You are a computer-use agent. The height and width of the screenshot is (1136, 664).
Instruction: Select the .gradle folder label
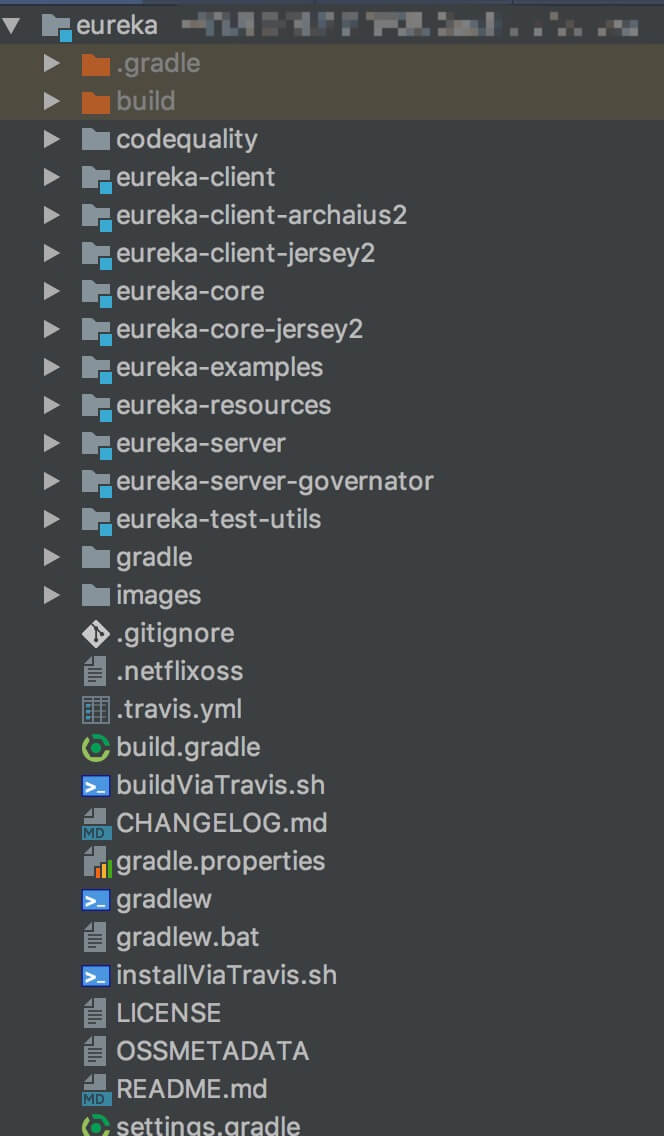click(158, 64)
